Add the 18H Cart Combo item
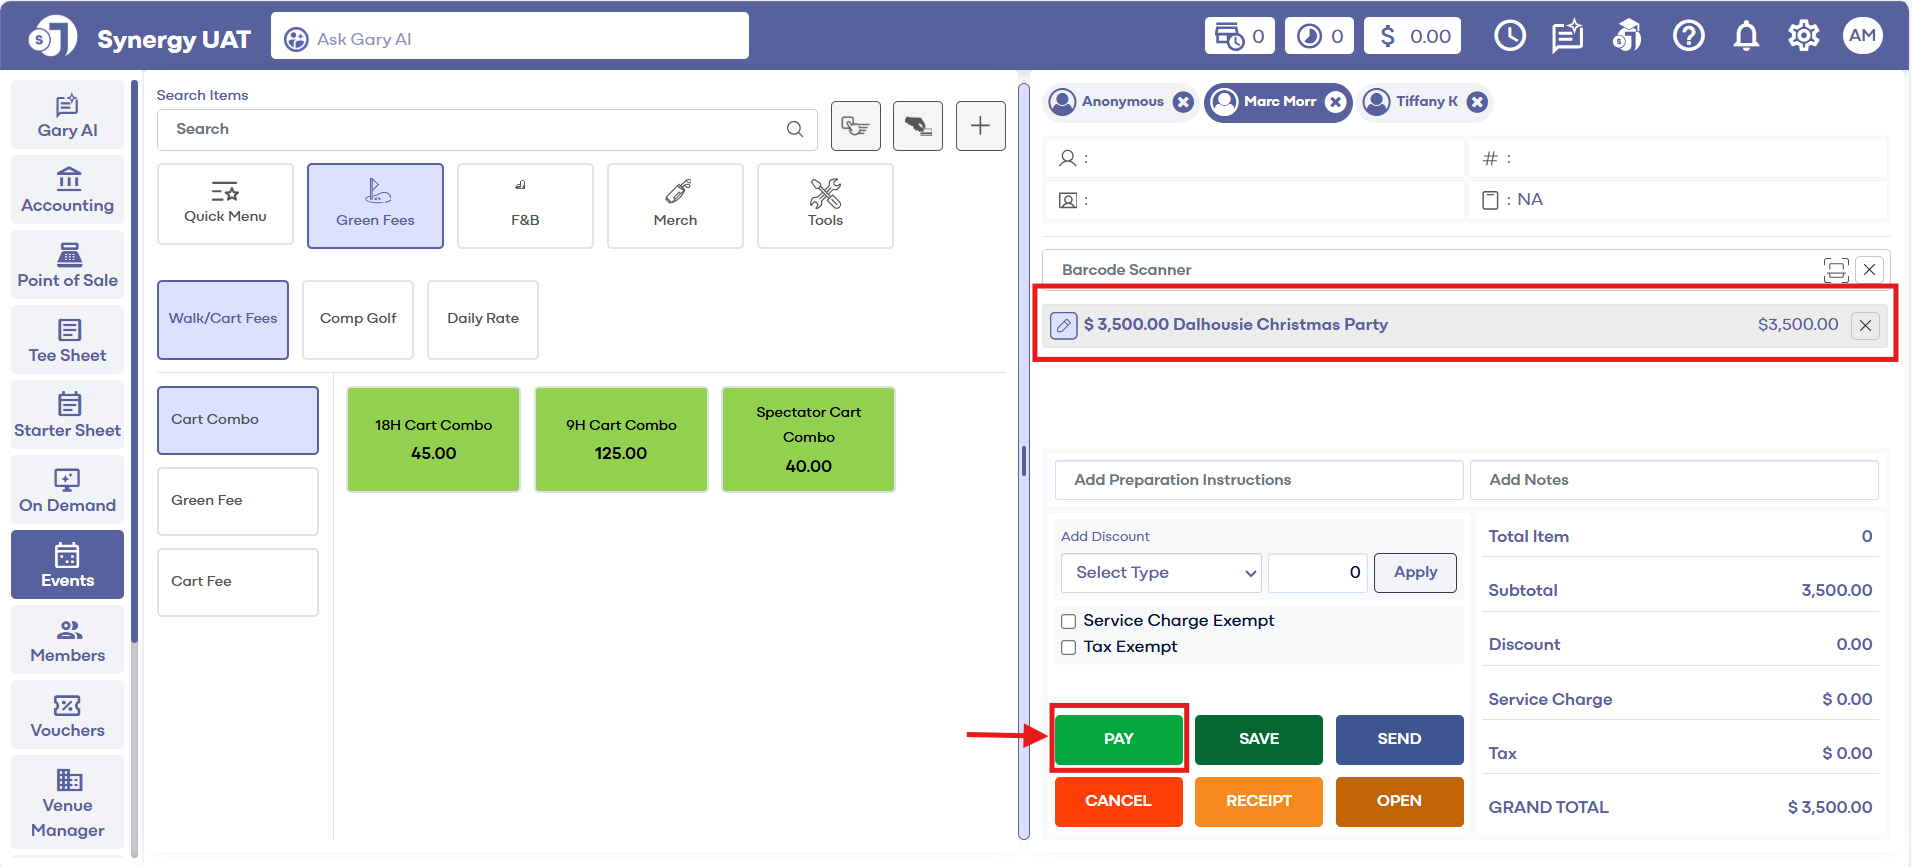Screen dimensions: 1912x867 click(433, 439)
